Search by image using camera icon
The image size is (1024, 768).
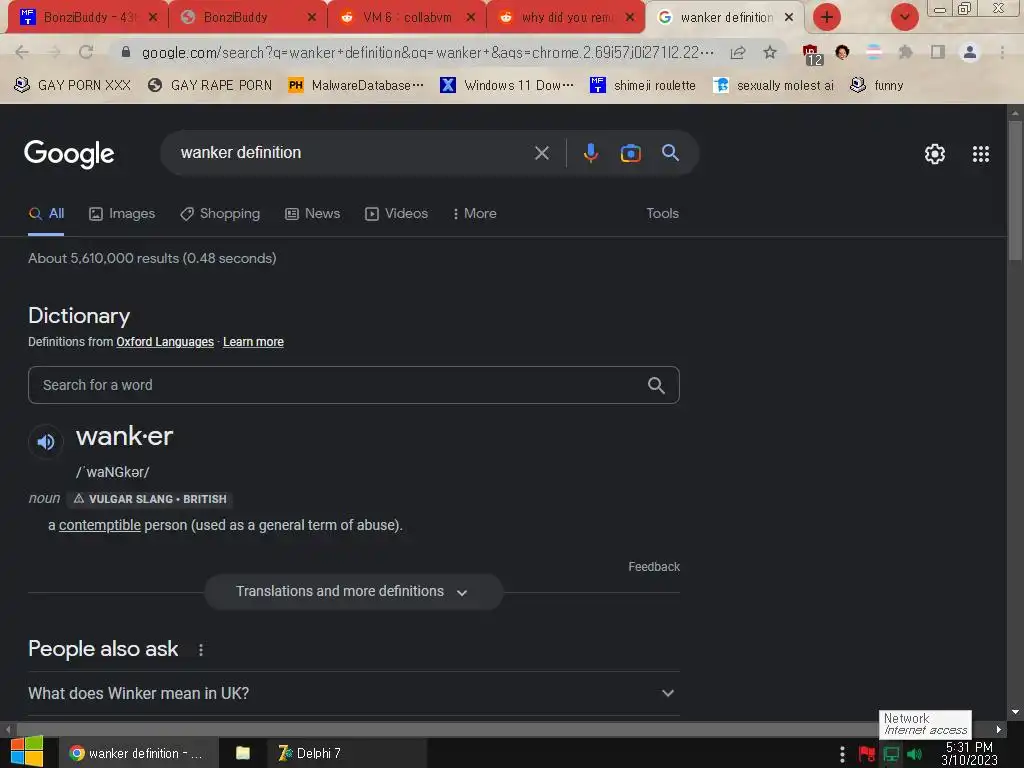pos(630,153)
